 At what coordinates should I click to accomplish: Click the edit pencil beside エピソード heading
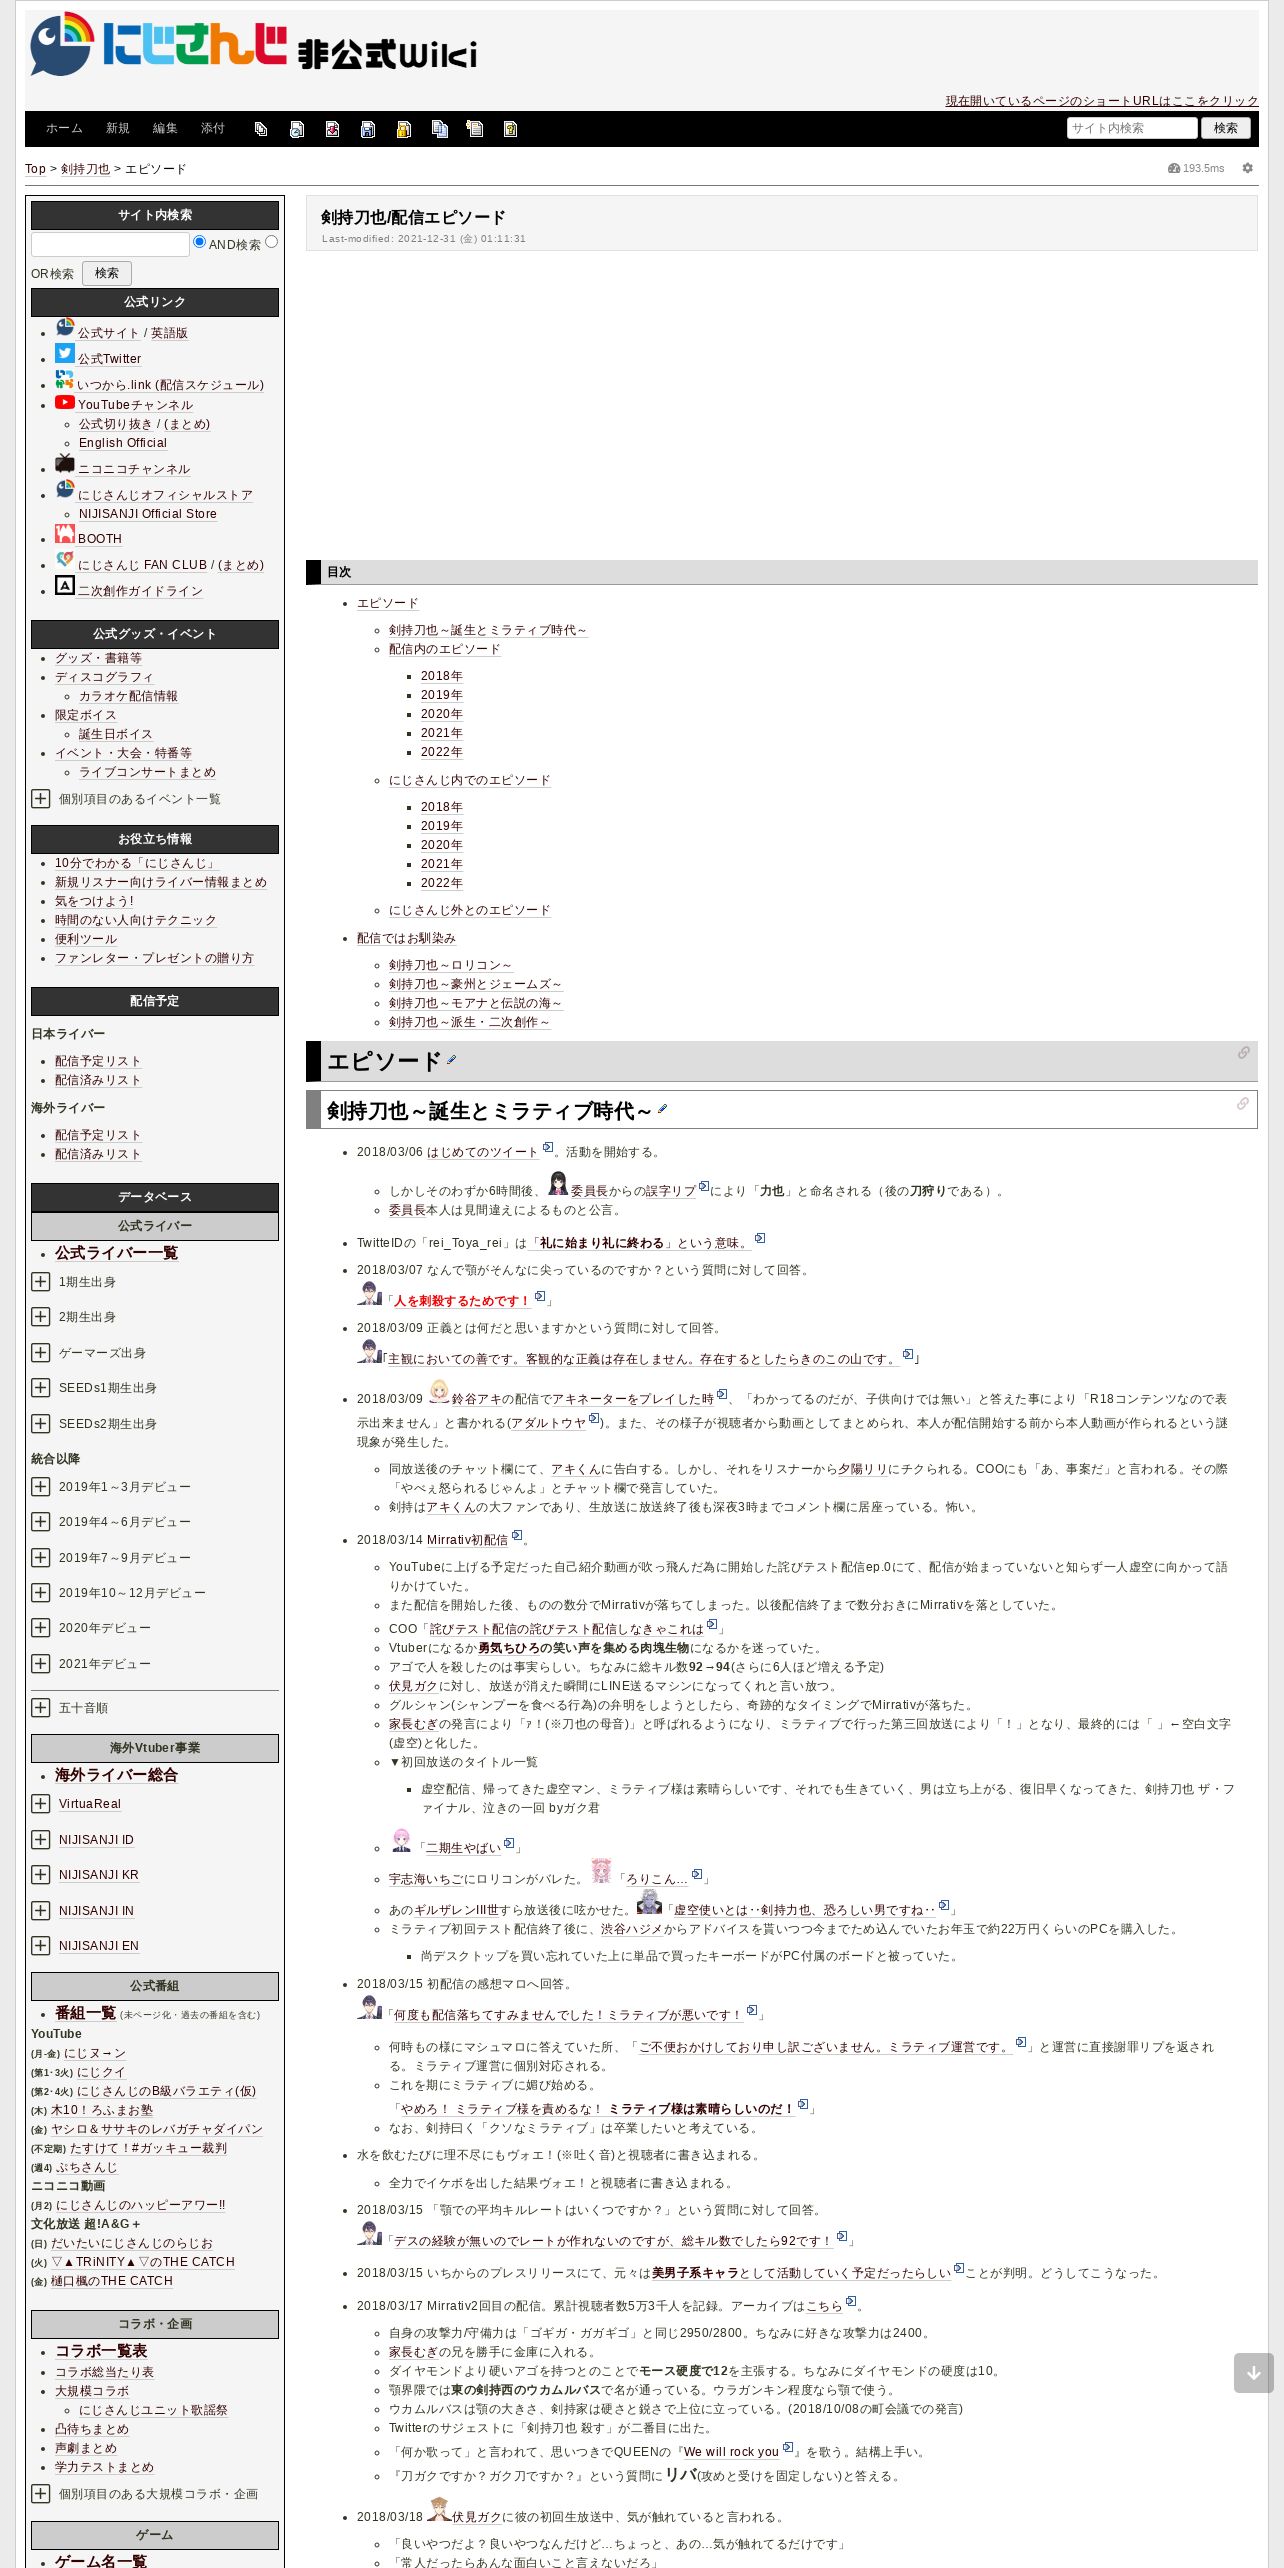pyautogui.click(x=451, y=1060)
